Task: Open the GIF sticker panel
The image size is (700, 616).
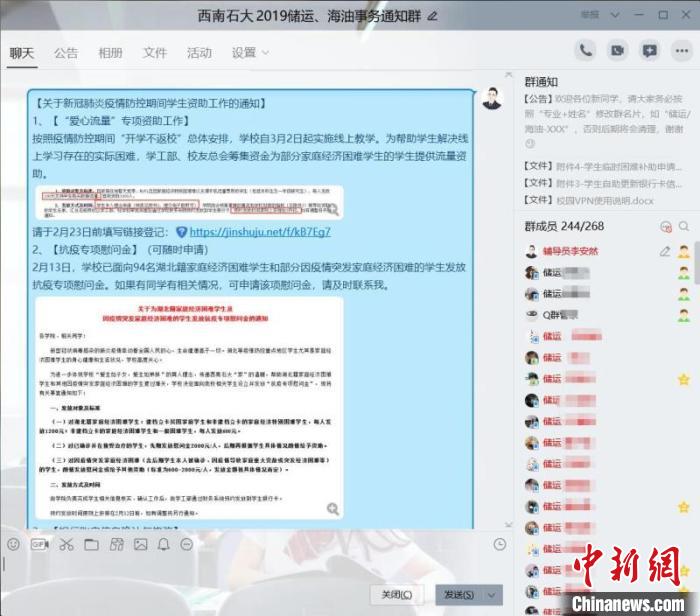Action: tap(40, 544)
